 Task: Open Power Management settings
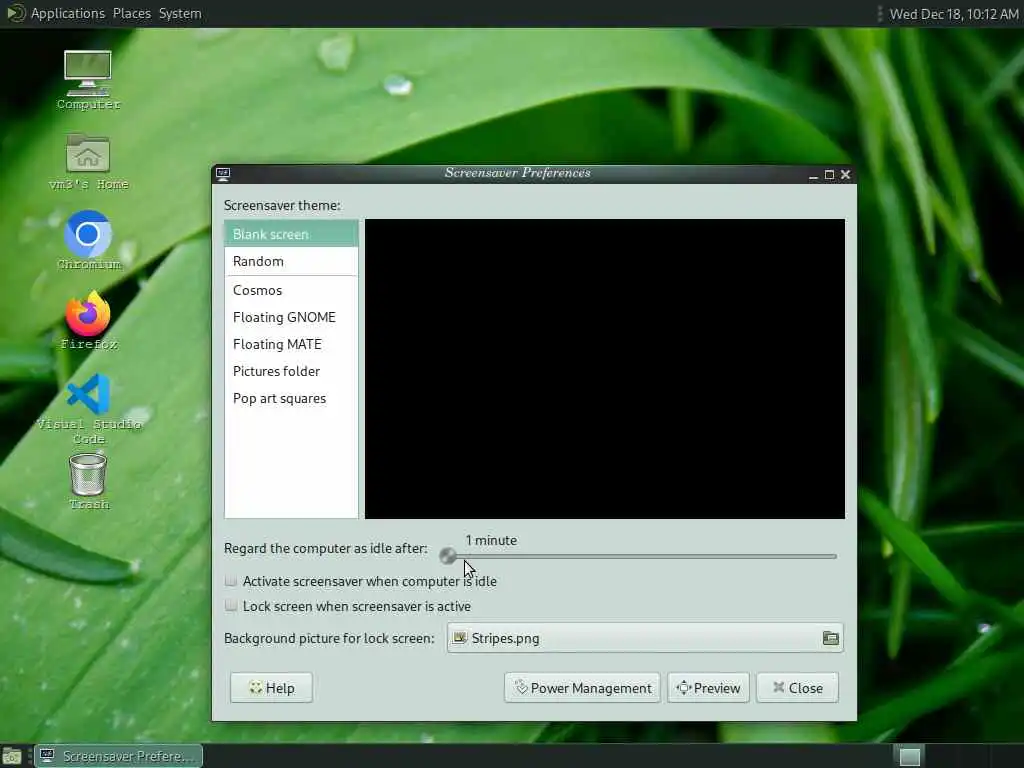coord(582,688)
